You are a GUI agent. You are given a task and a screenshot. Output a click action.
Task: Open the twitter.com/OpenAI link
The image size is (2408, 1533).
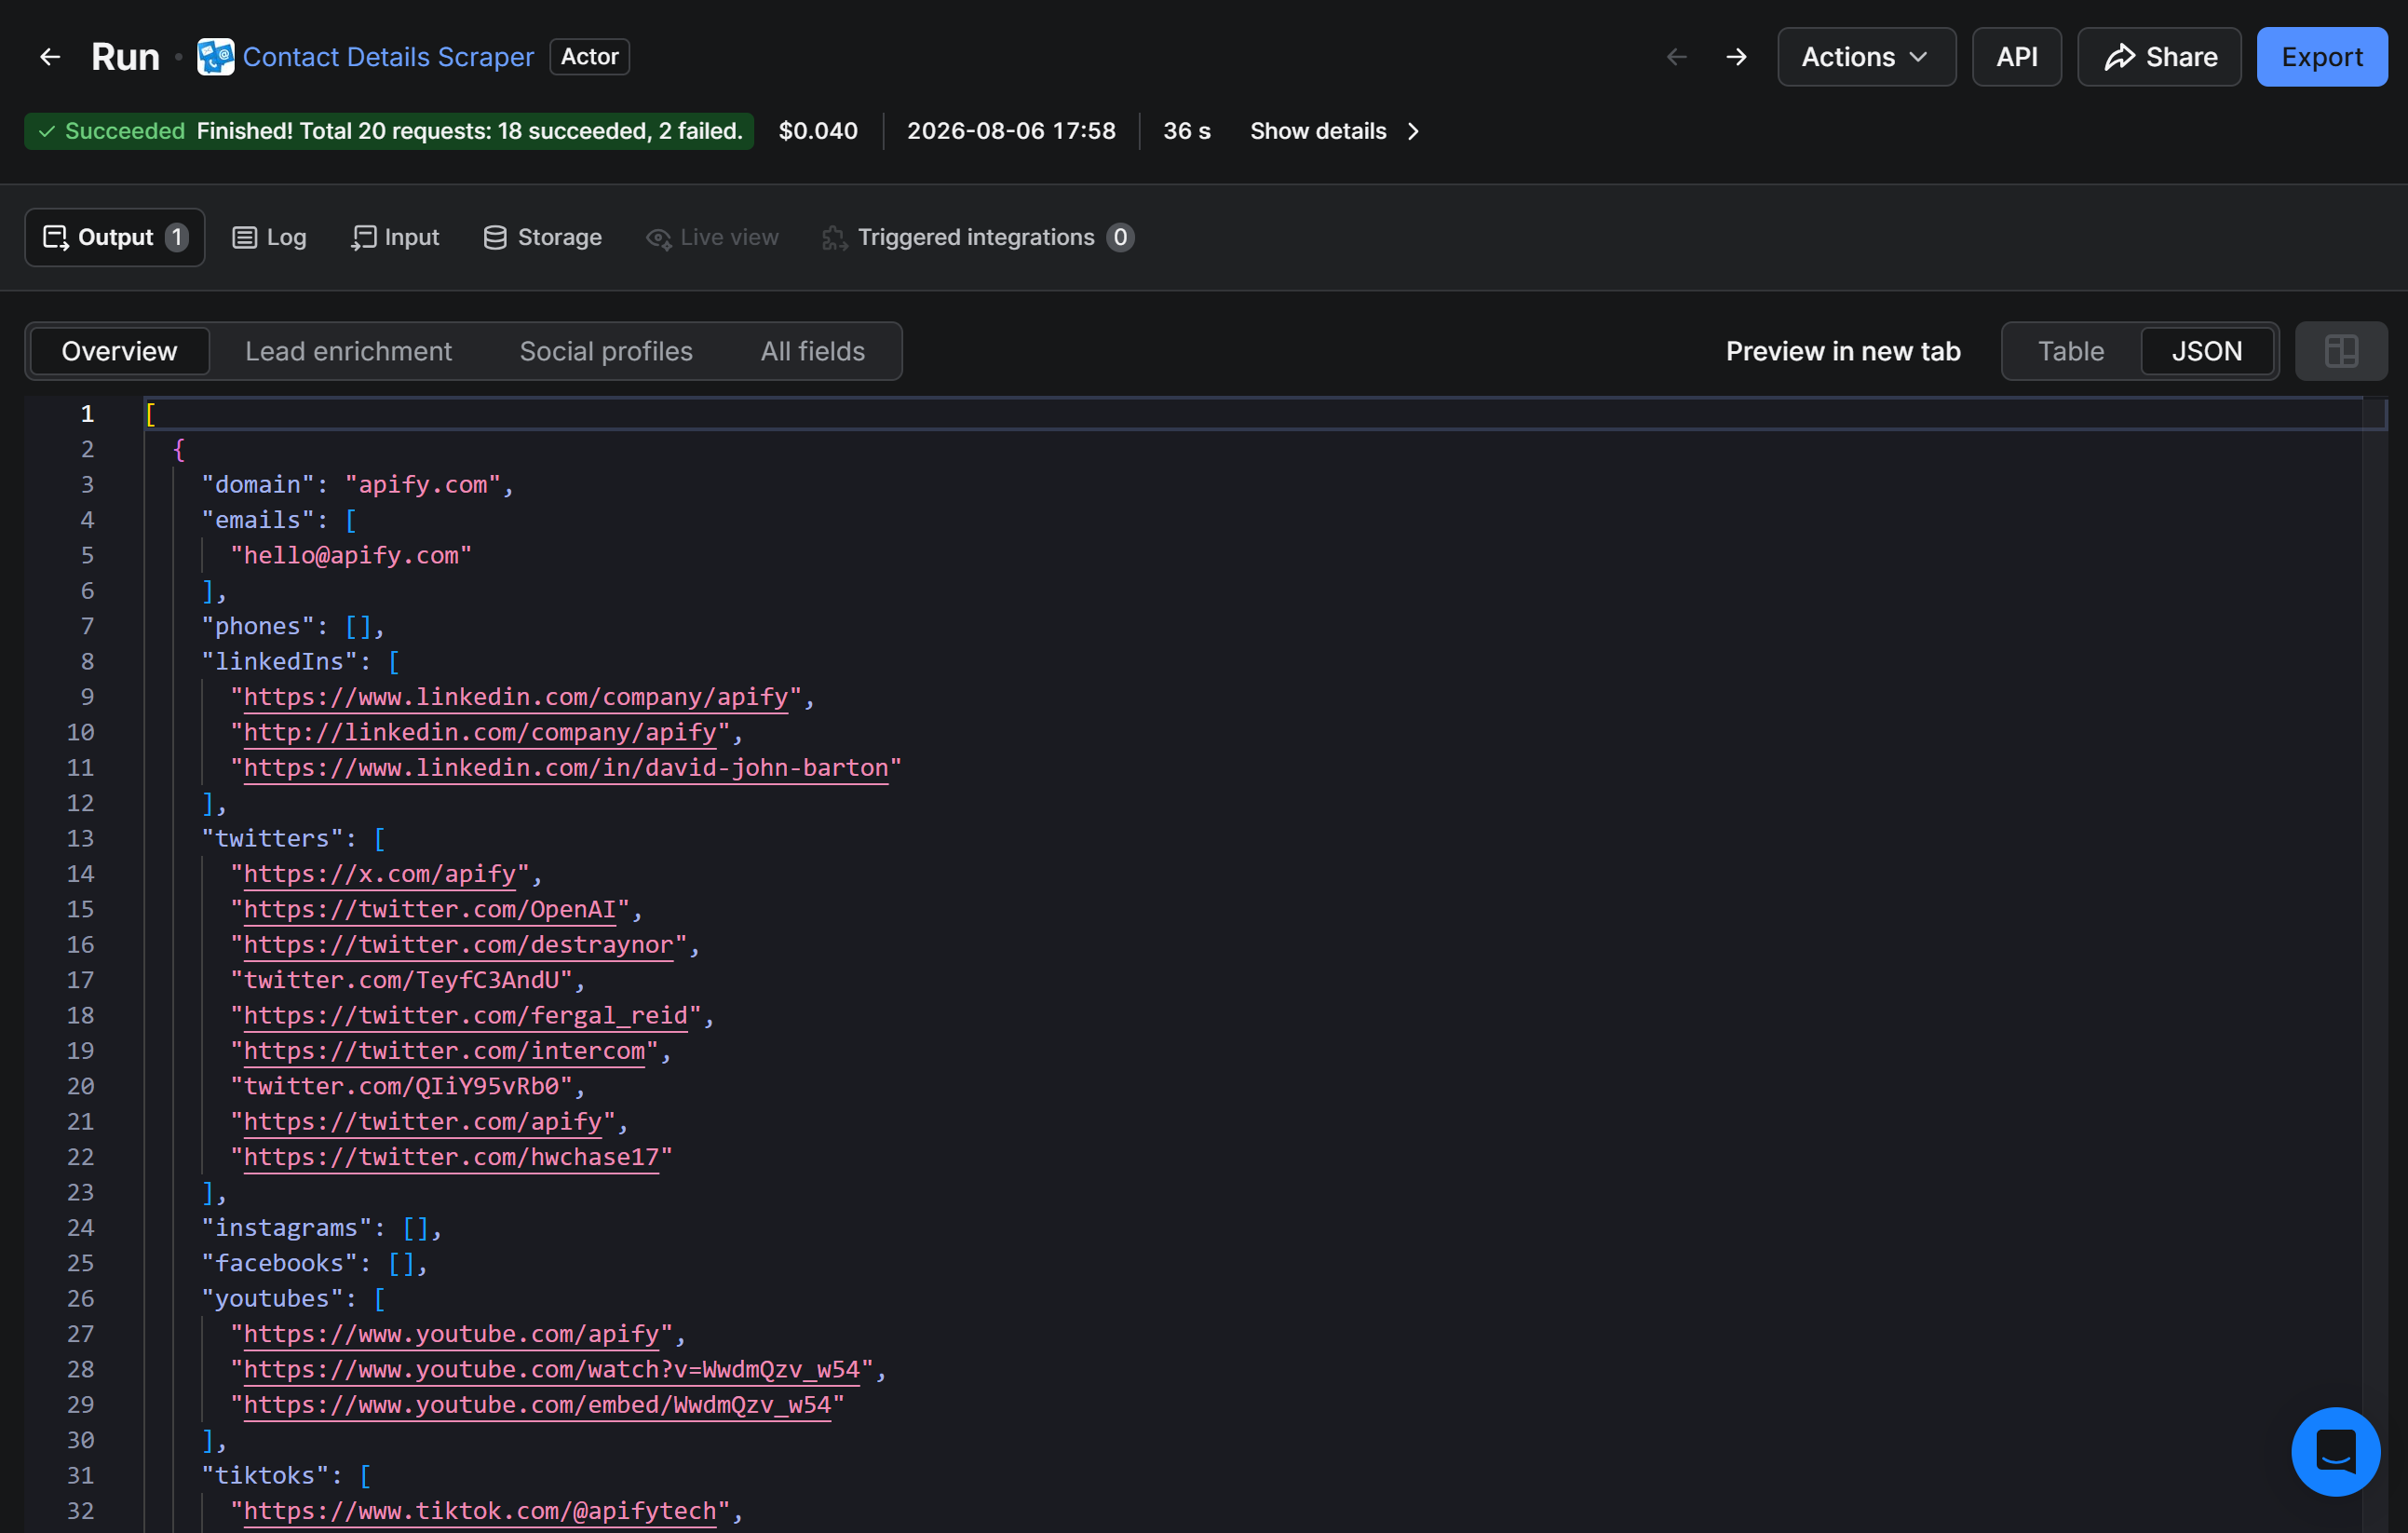[x=430, y=909]
